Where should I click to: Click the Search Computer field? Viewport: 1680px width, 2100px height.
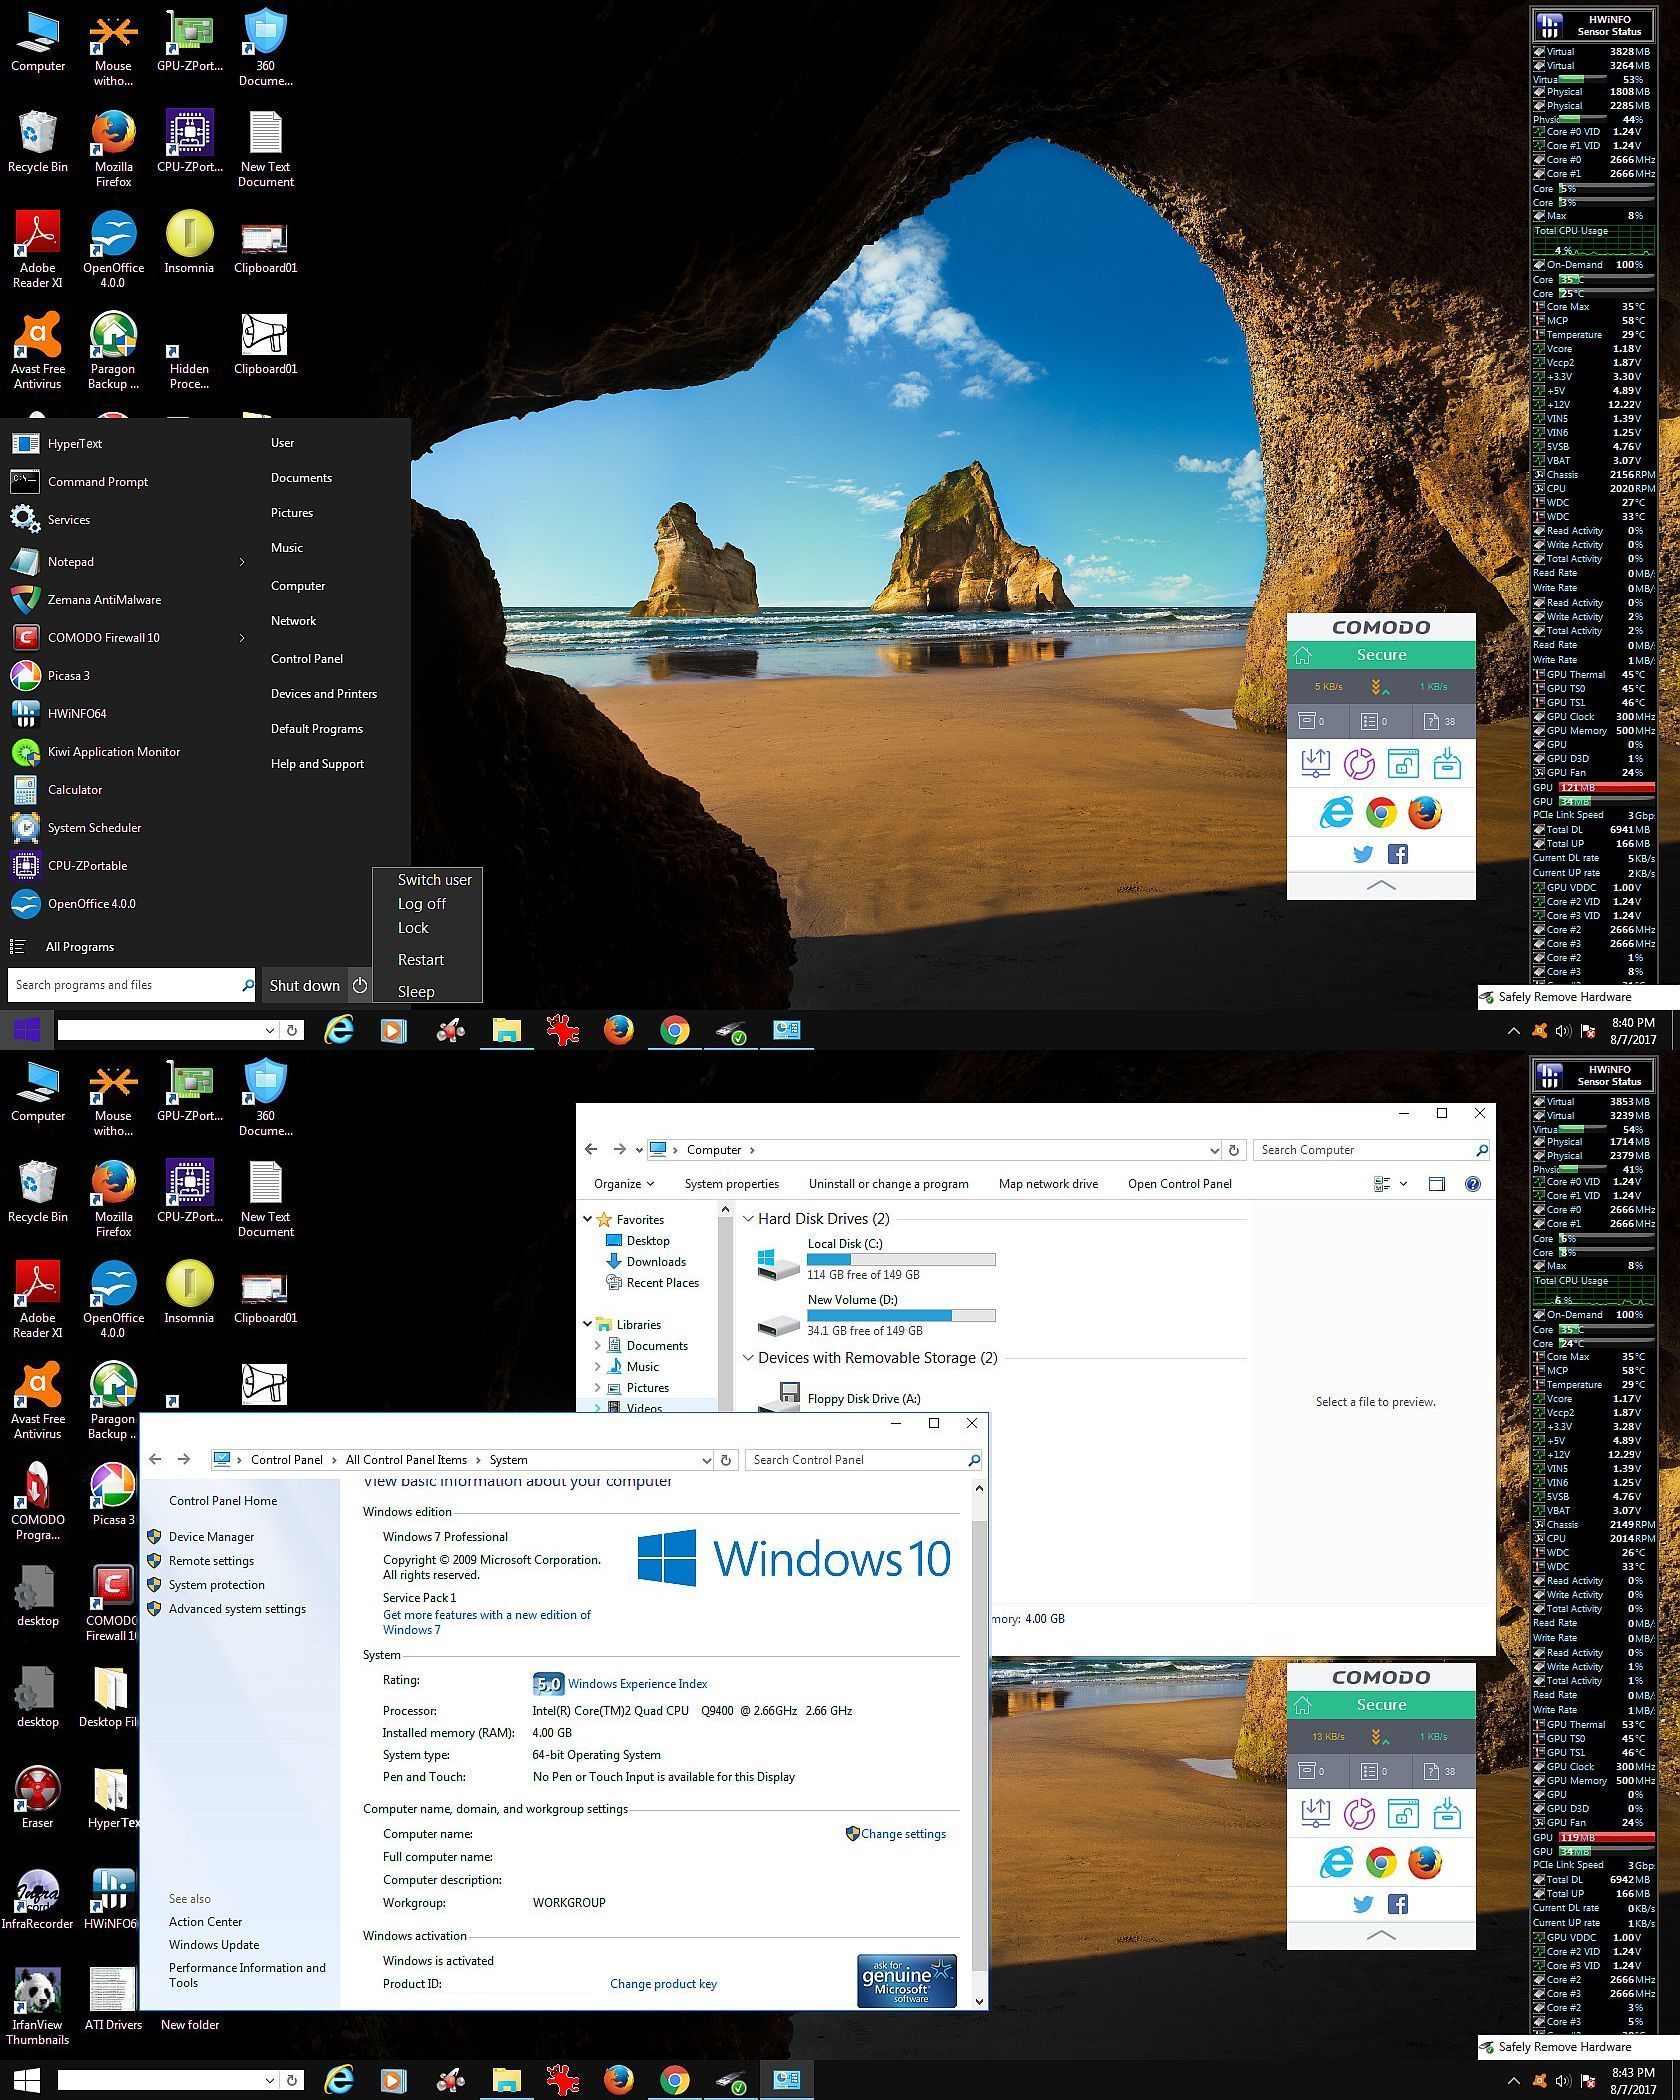1373,1150
